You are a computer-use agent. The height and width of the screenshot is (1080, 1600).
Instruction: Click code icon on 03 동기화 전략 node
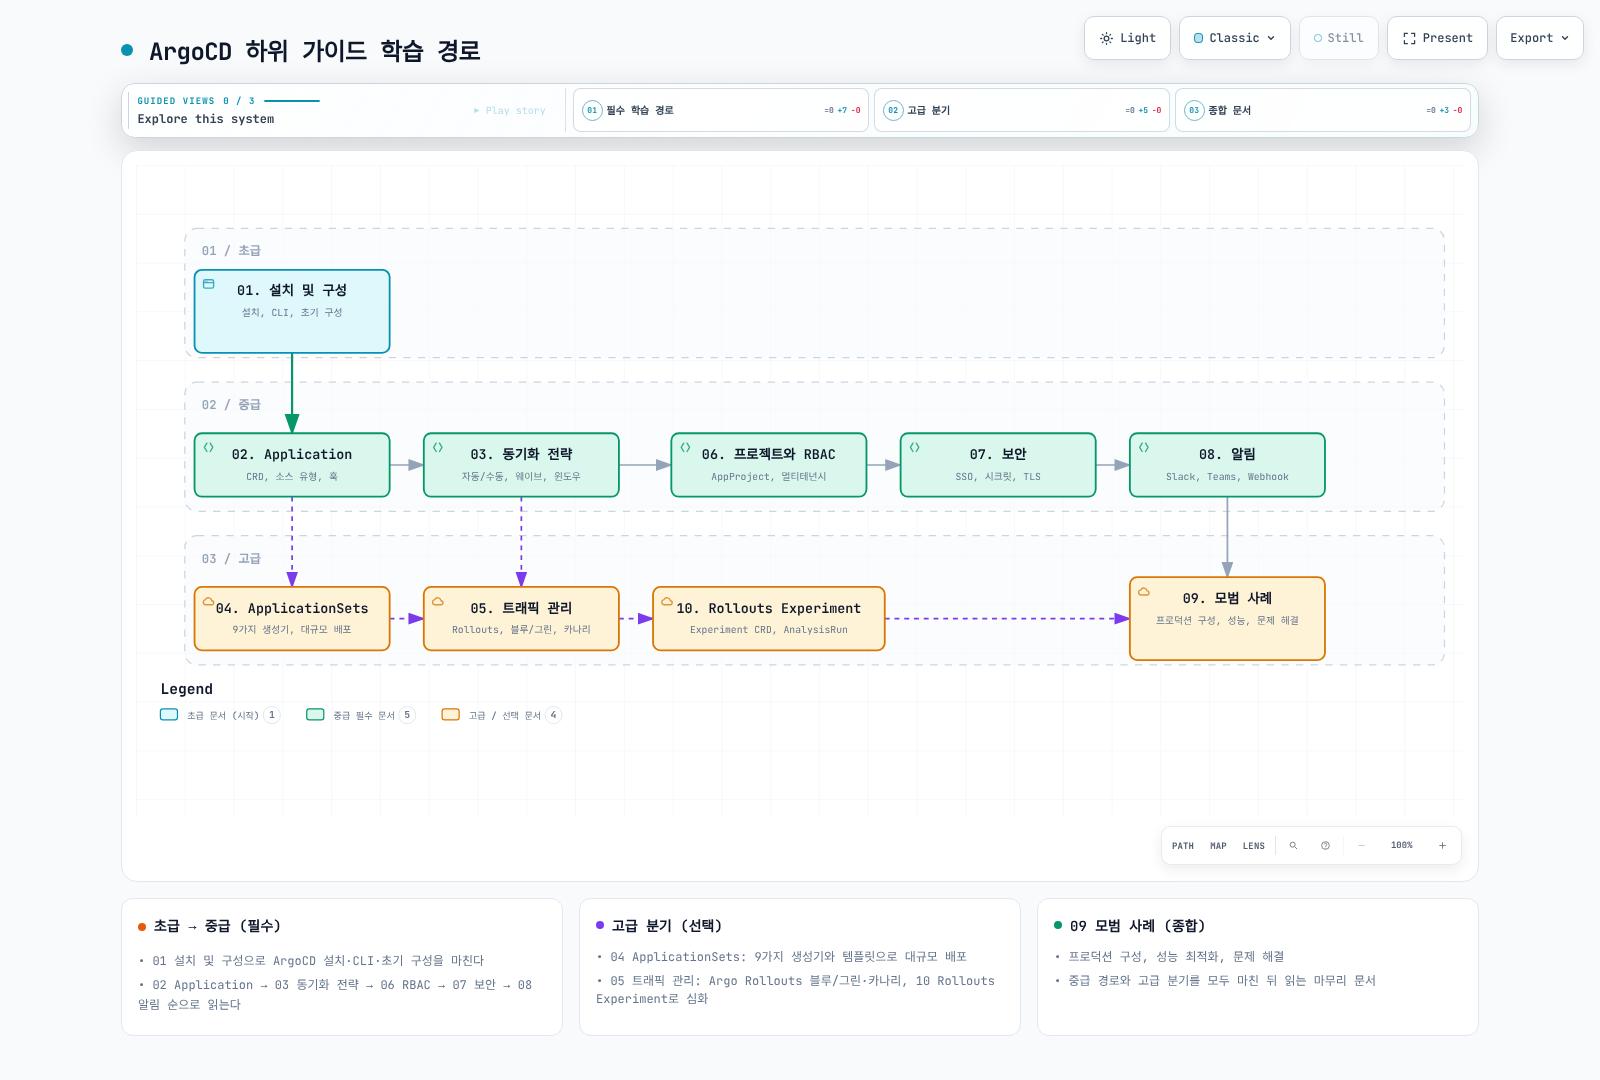pos(438,447)
